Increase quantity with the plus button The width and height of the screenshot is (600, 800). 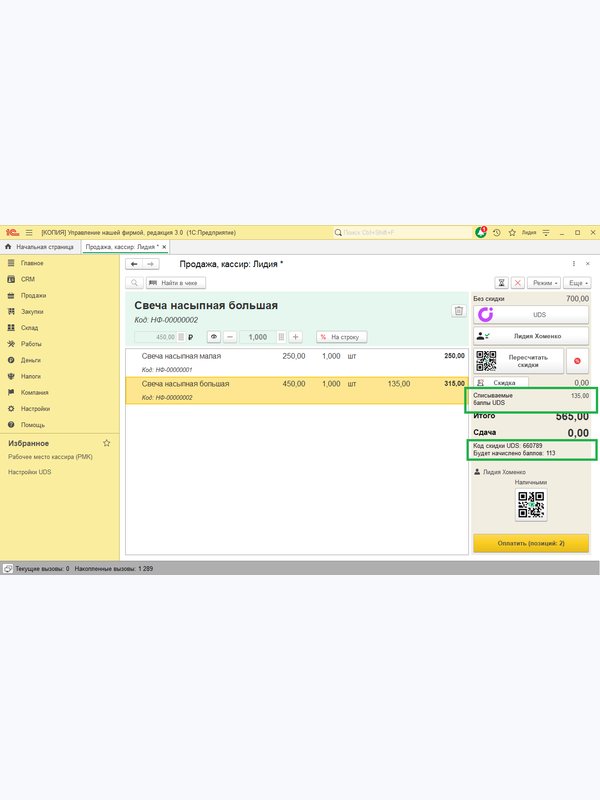[295, 337]
